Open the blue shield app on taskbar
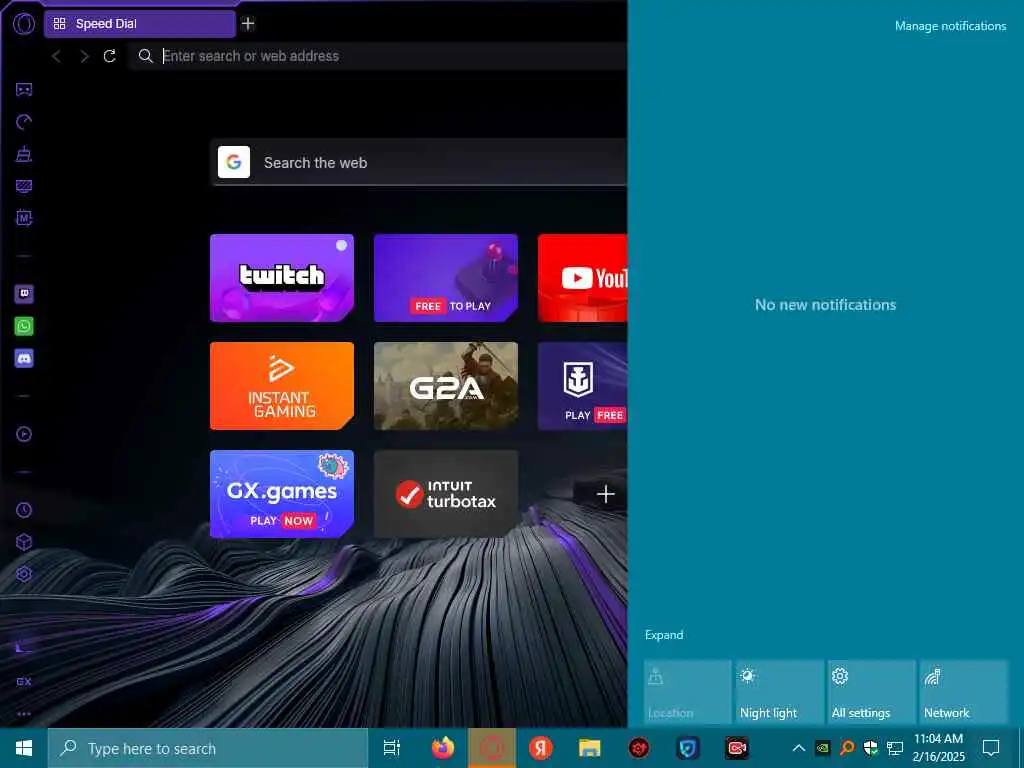Screen dimensions: 1024x768 click(x=688, y=748)
